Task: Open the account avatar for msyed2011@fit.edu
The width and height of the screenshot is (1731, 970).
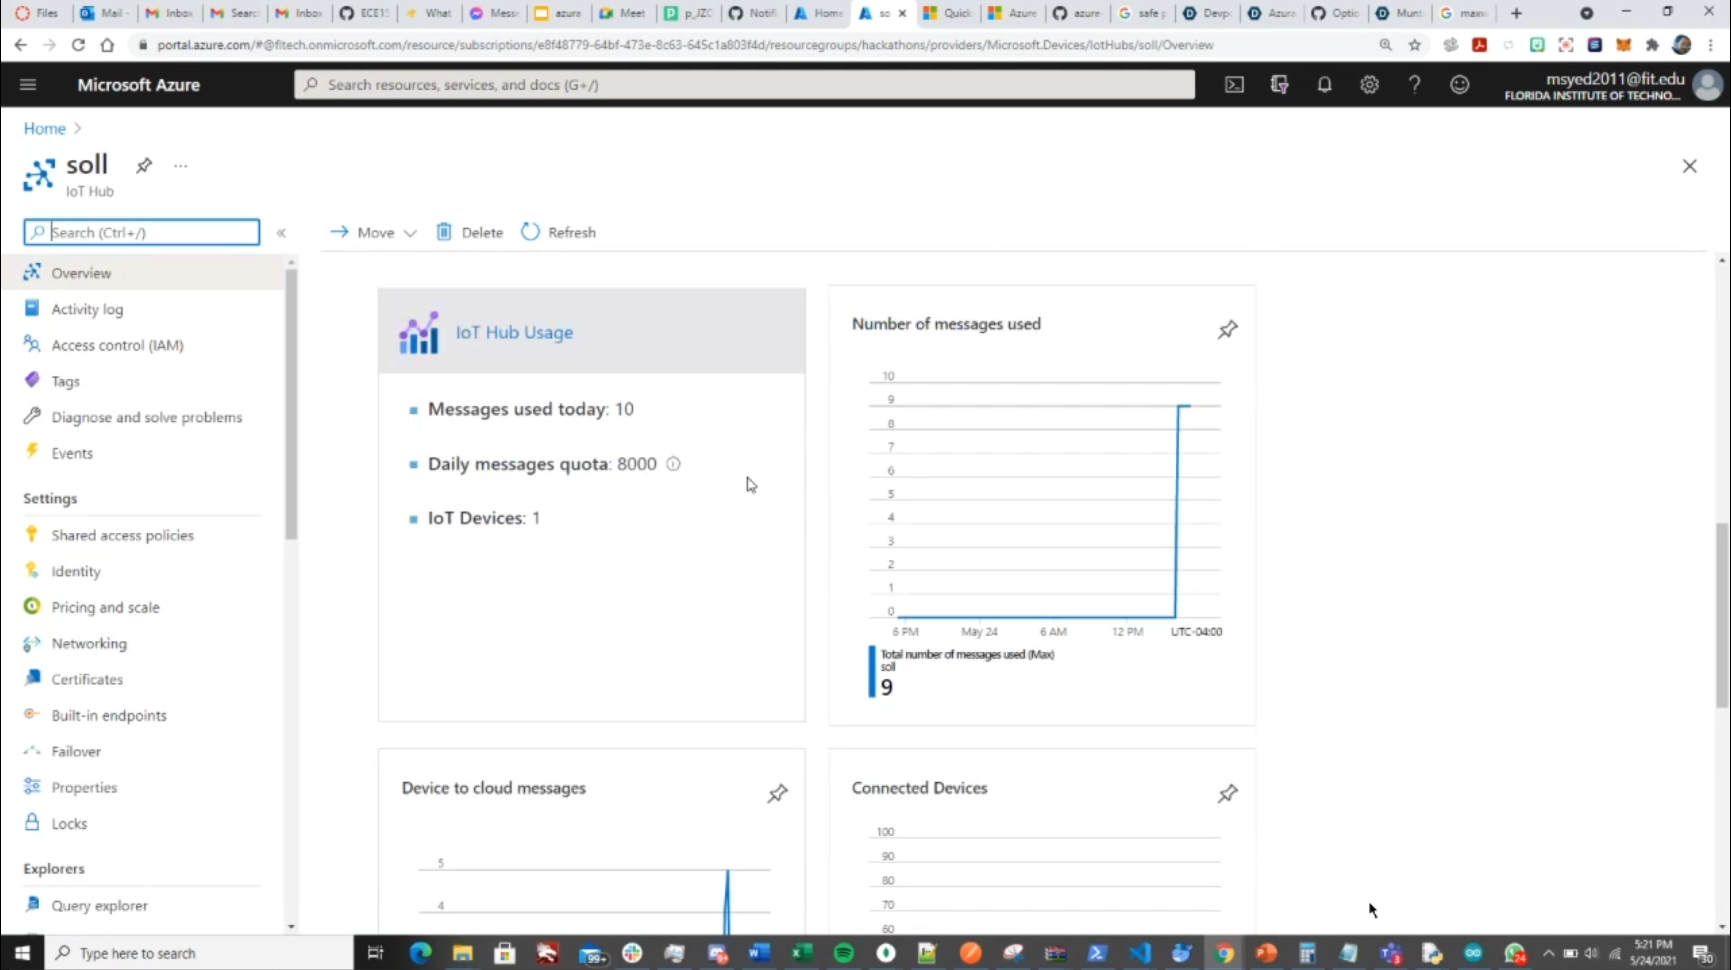Action: pos(1707,86)
